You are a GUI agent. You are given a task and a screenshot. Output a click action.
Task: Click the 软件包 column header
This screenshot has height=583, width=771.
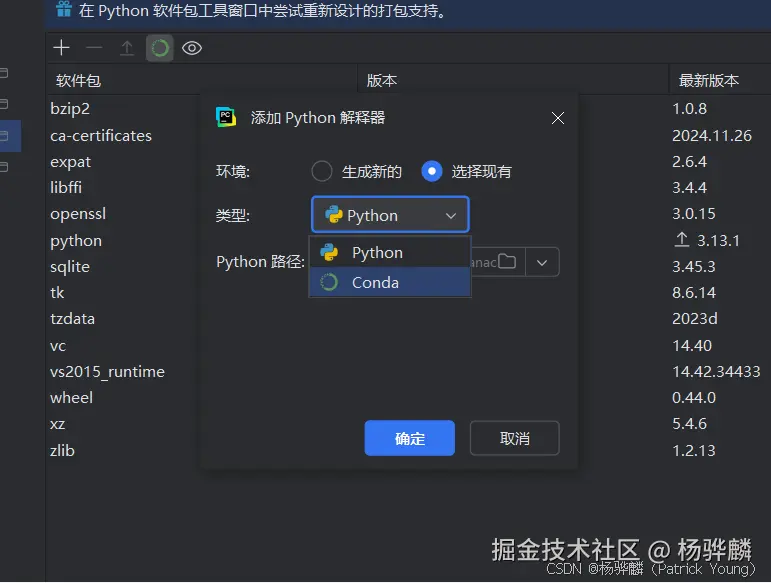pos(79,80)
